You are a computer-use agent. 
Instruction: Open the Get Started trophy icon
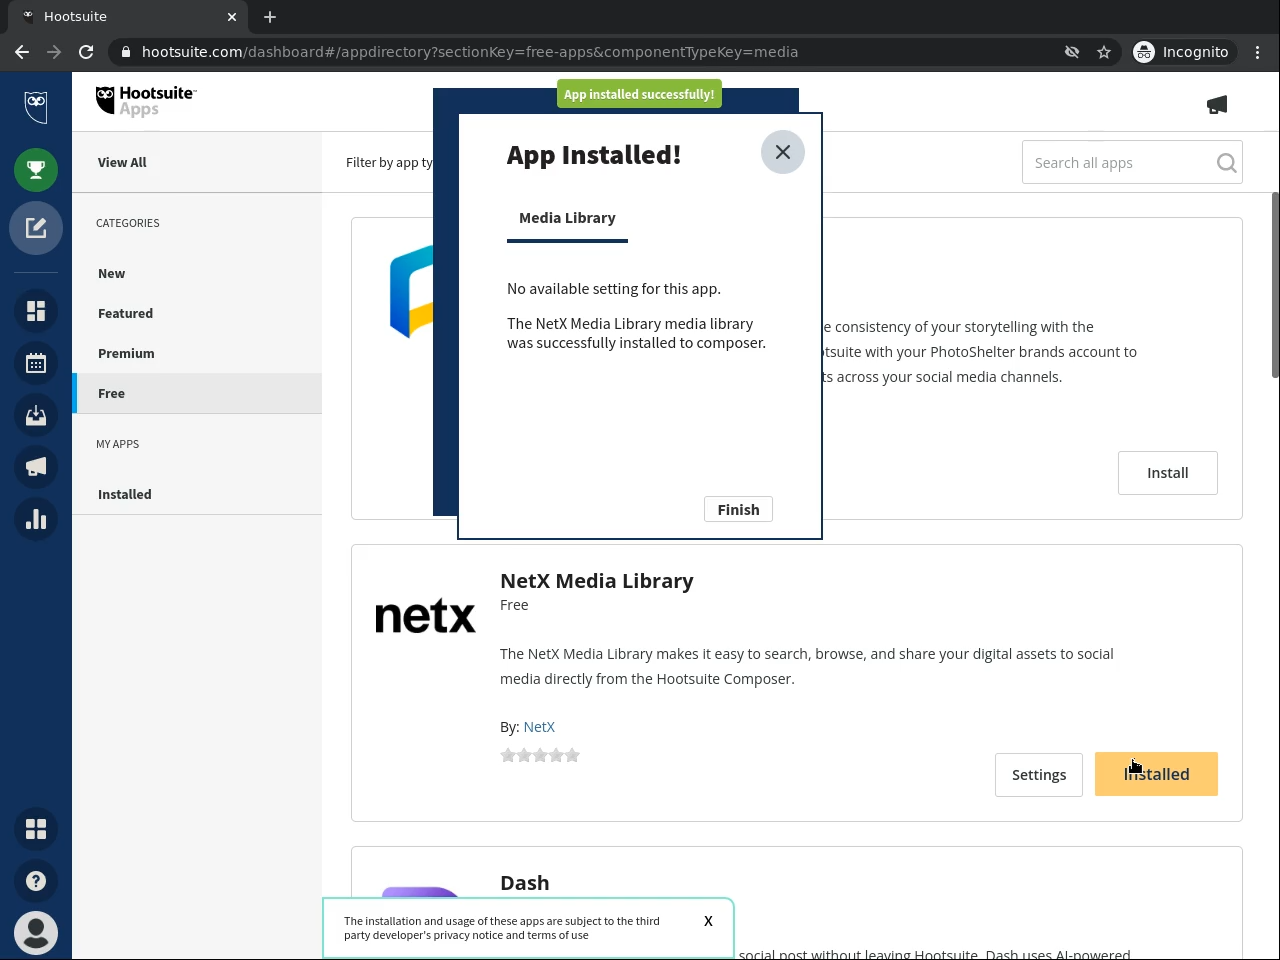click(36, 170)
